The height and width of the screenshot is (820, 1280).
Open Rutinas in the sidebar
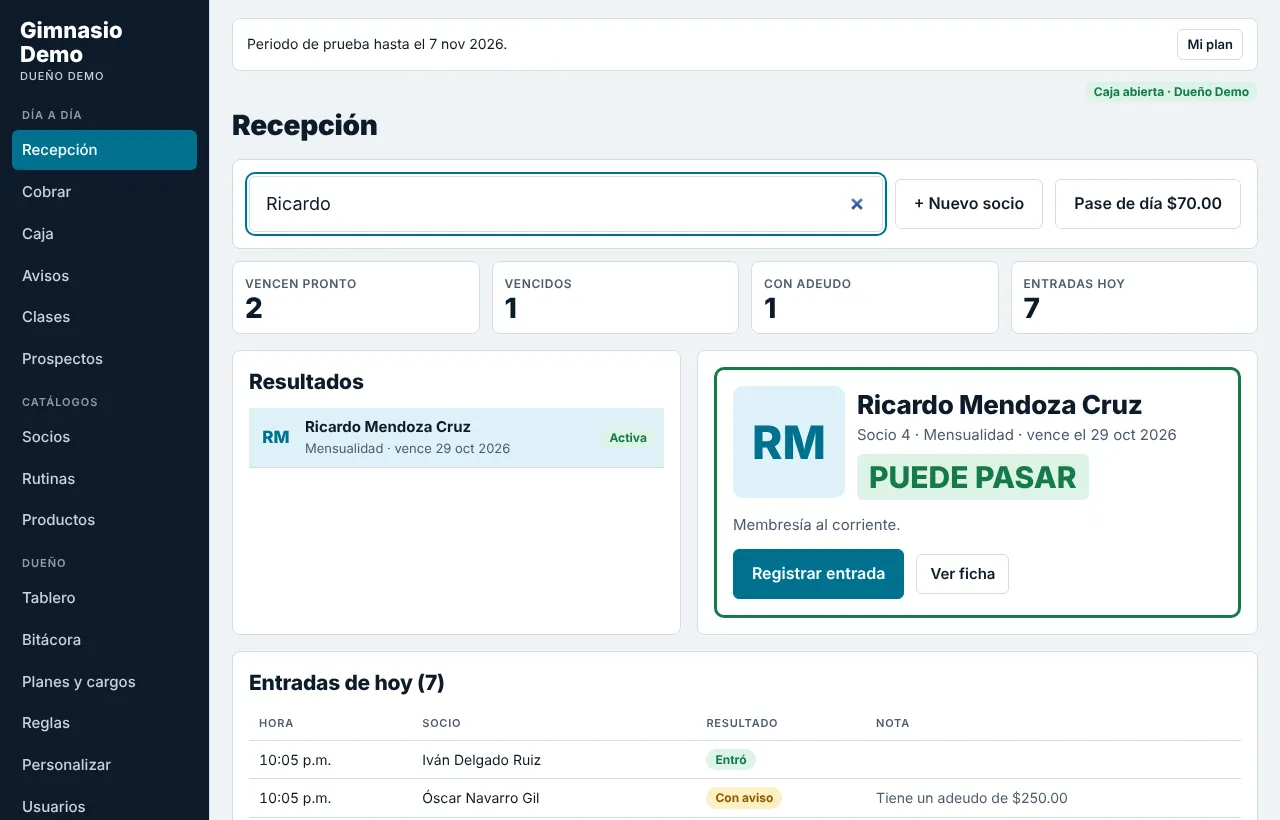[x=104, y=479]
